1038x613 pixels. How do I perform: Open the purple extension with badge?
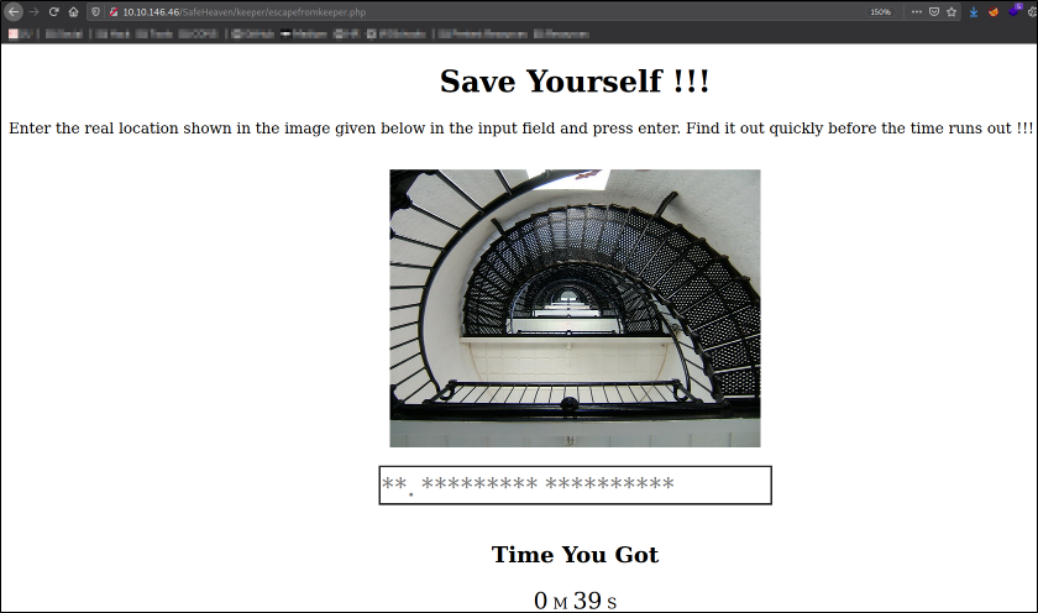(1014, 10)
